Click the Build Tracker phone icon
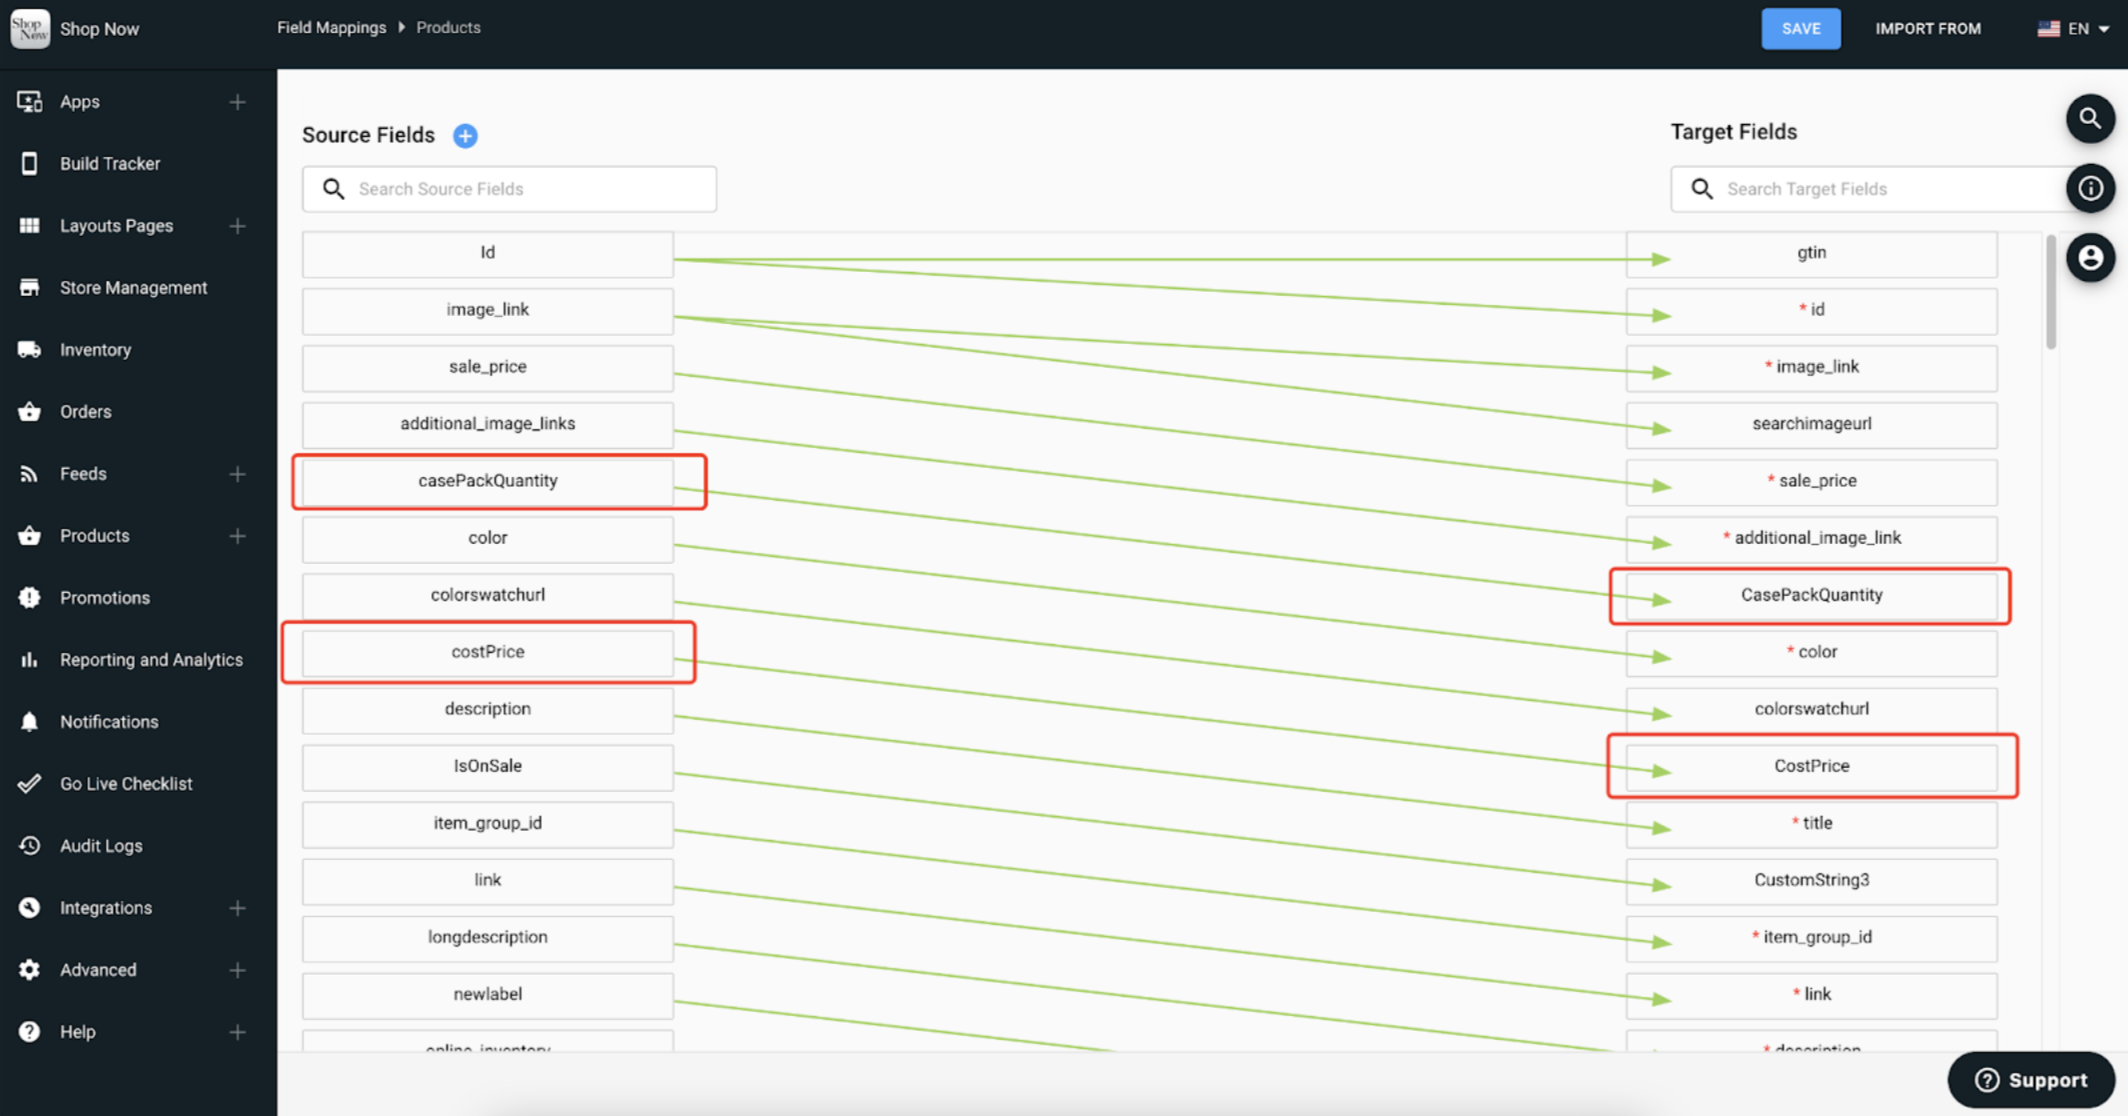Image resolution: width=2128 pixels, height=1116 pixels. [x=29, y=164]
